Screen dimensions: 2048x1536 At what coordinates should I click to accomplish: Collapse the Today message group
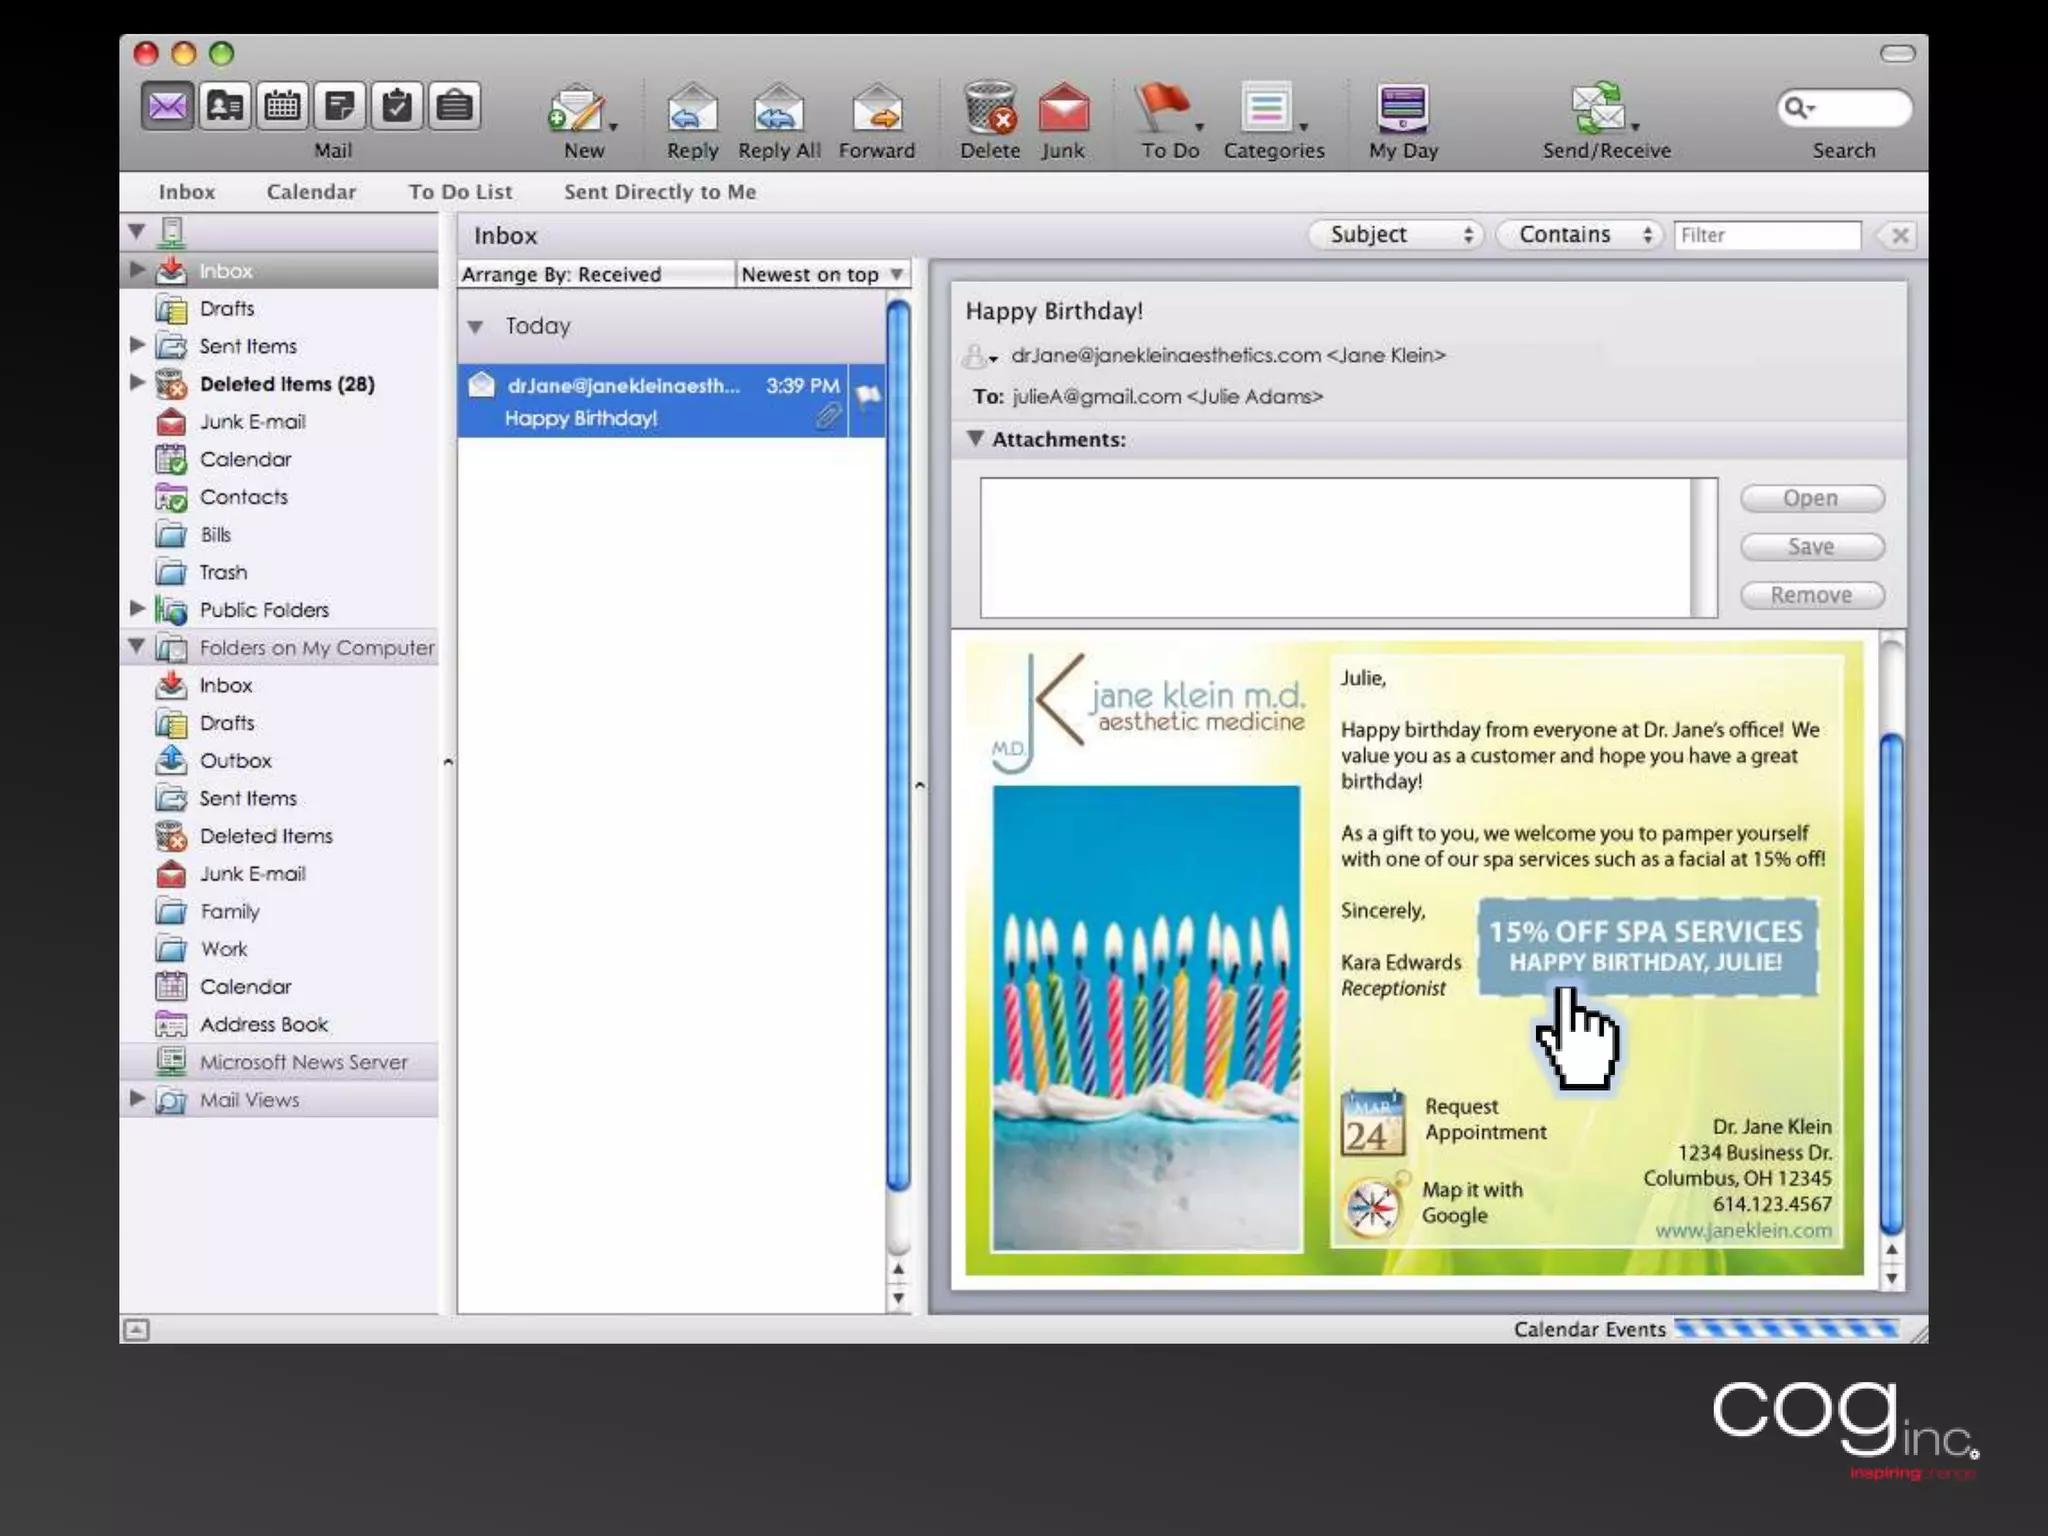(476, 327)
